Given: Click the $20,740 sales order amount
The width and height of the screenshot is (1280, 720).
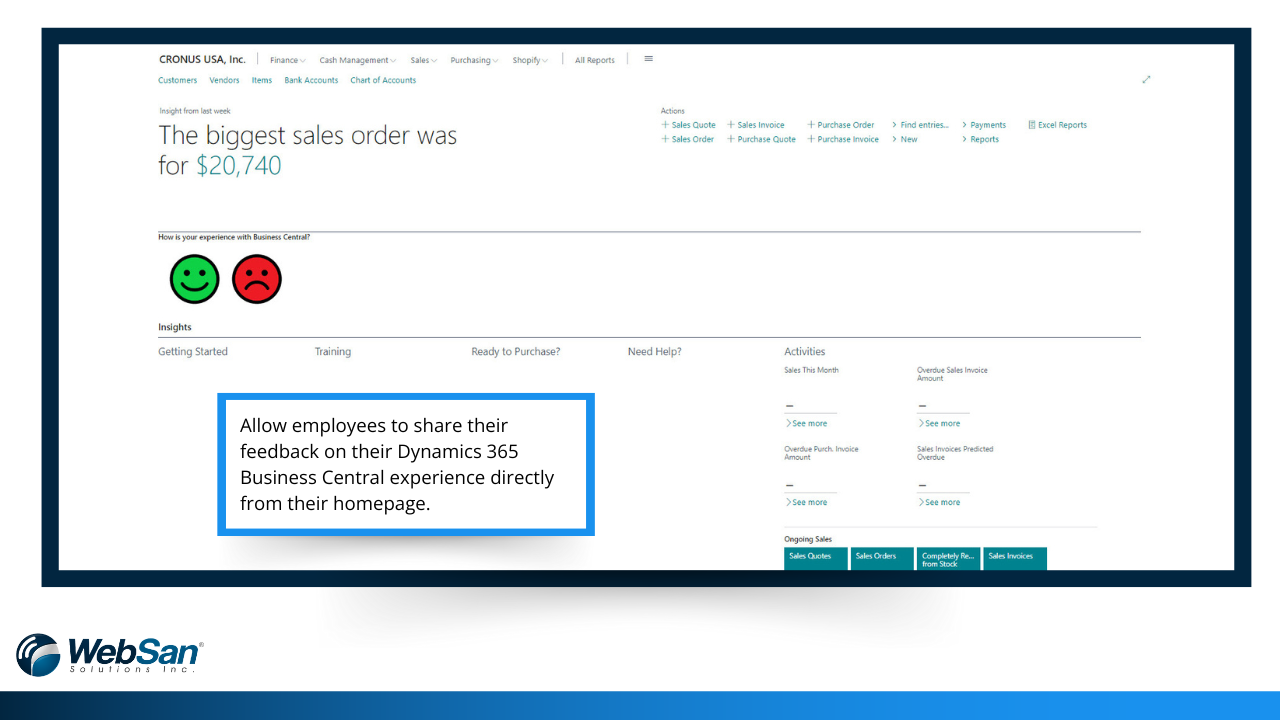Looking at the screenshot, I should 239,166.
